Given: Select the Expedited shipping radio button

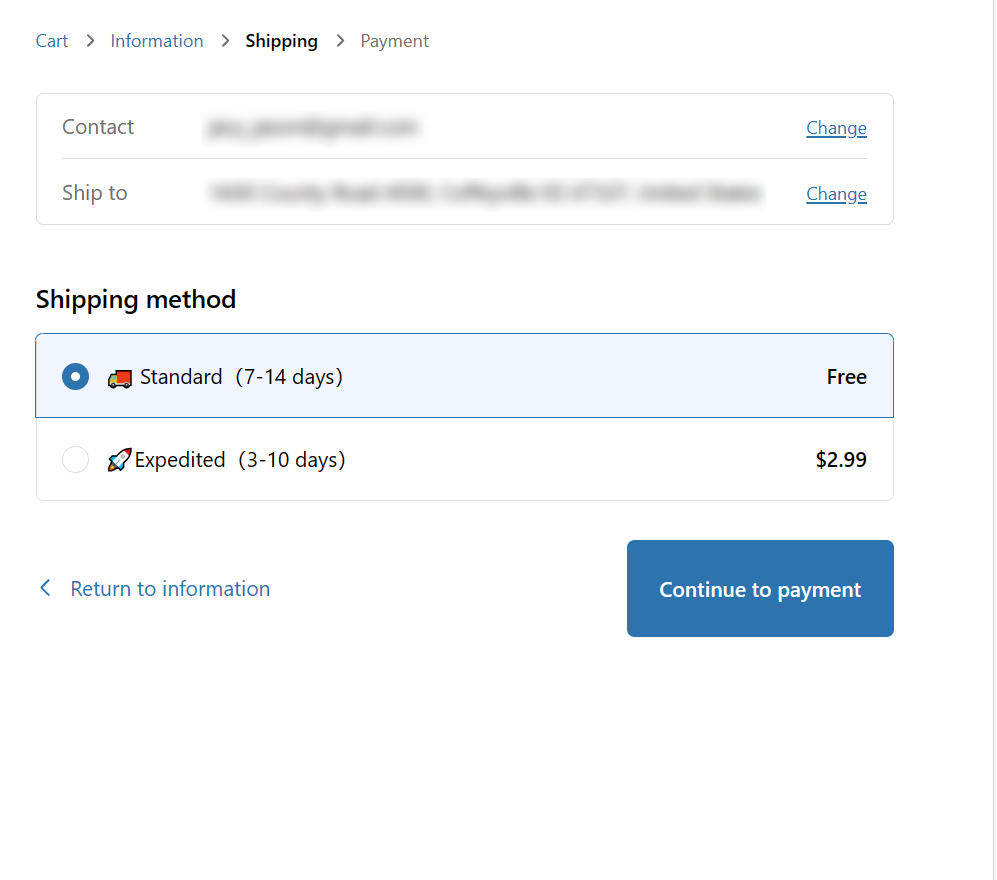Looking at the screenshot, I should point(75,460).
